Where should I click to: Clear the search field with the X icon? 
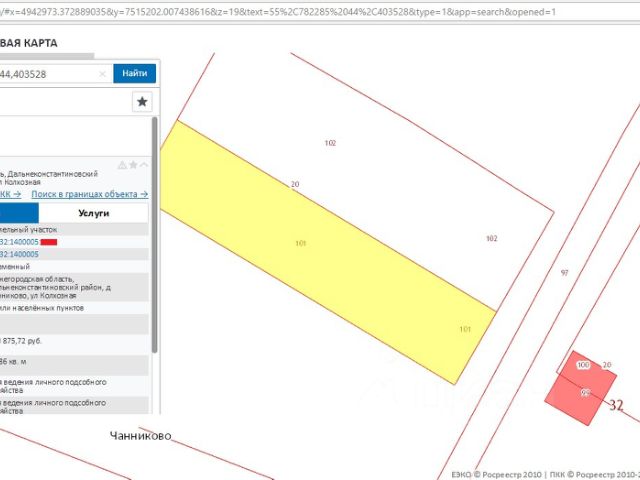tap(102, 74)
